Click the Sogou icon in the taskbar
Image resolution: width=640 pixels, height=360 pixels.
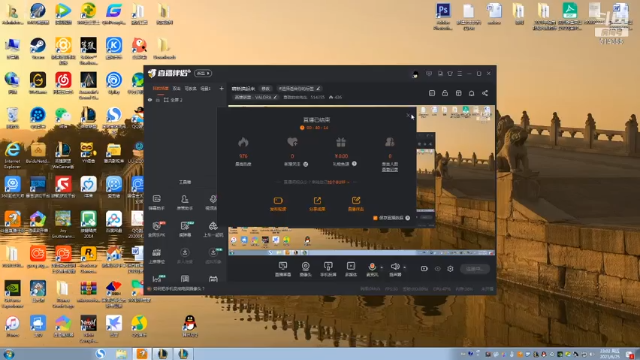[100, 354]
